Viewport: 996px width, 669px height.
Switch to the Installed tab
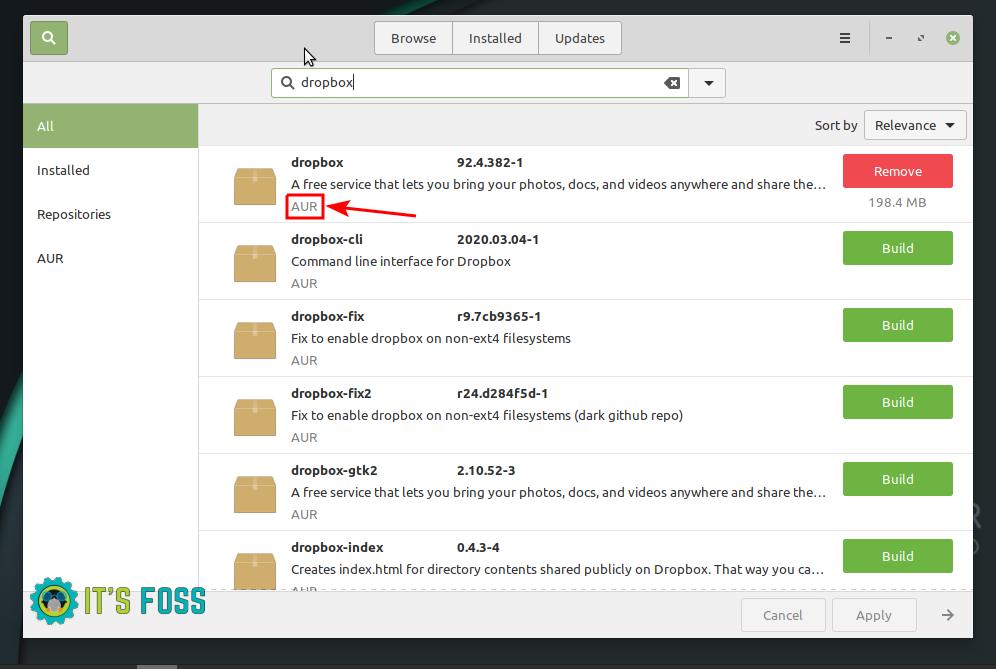pyautogui.click(x=495, y=39)
